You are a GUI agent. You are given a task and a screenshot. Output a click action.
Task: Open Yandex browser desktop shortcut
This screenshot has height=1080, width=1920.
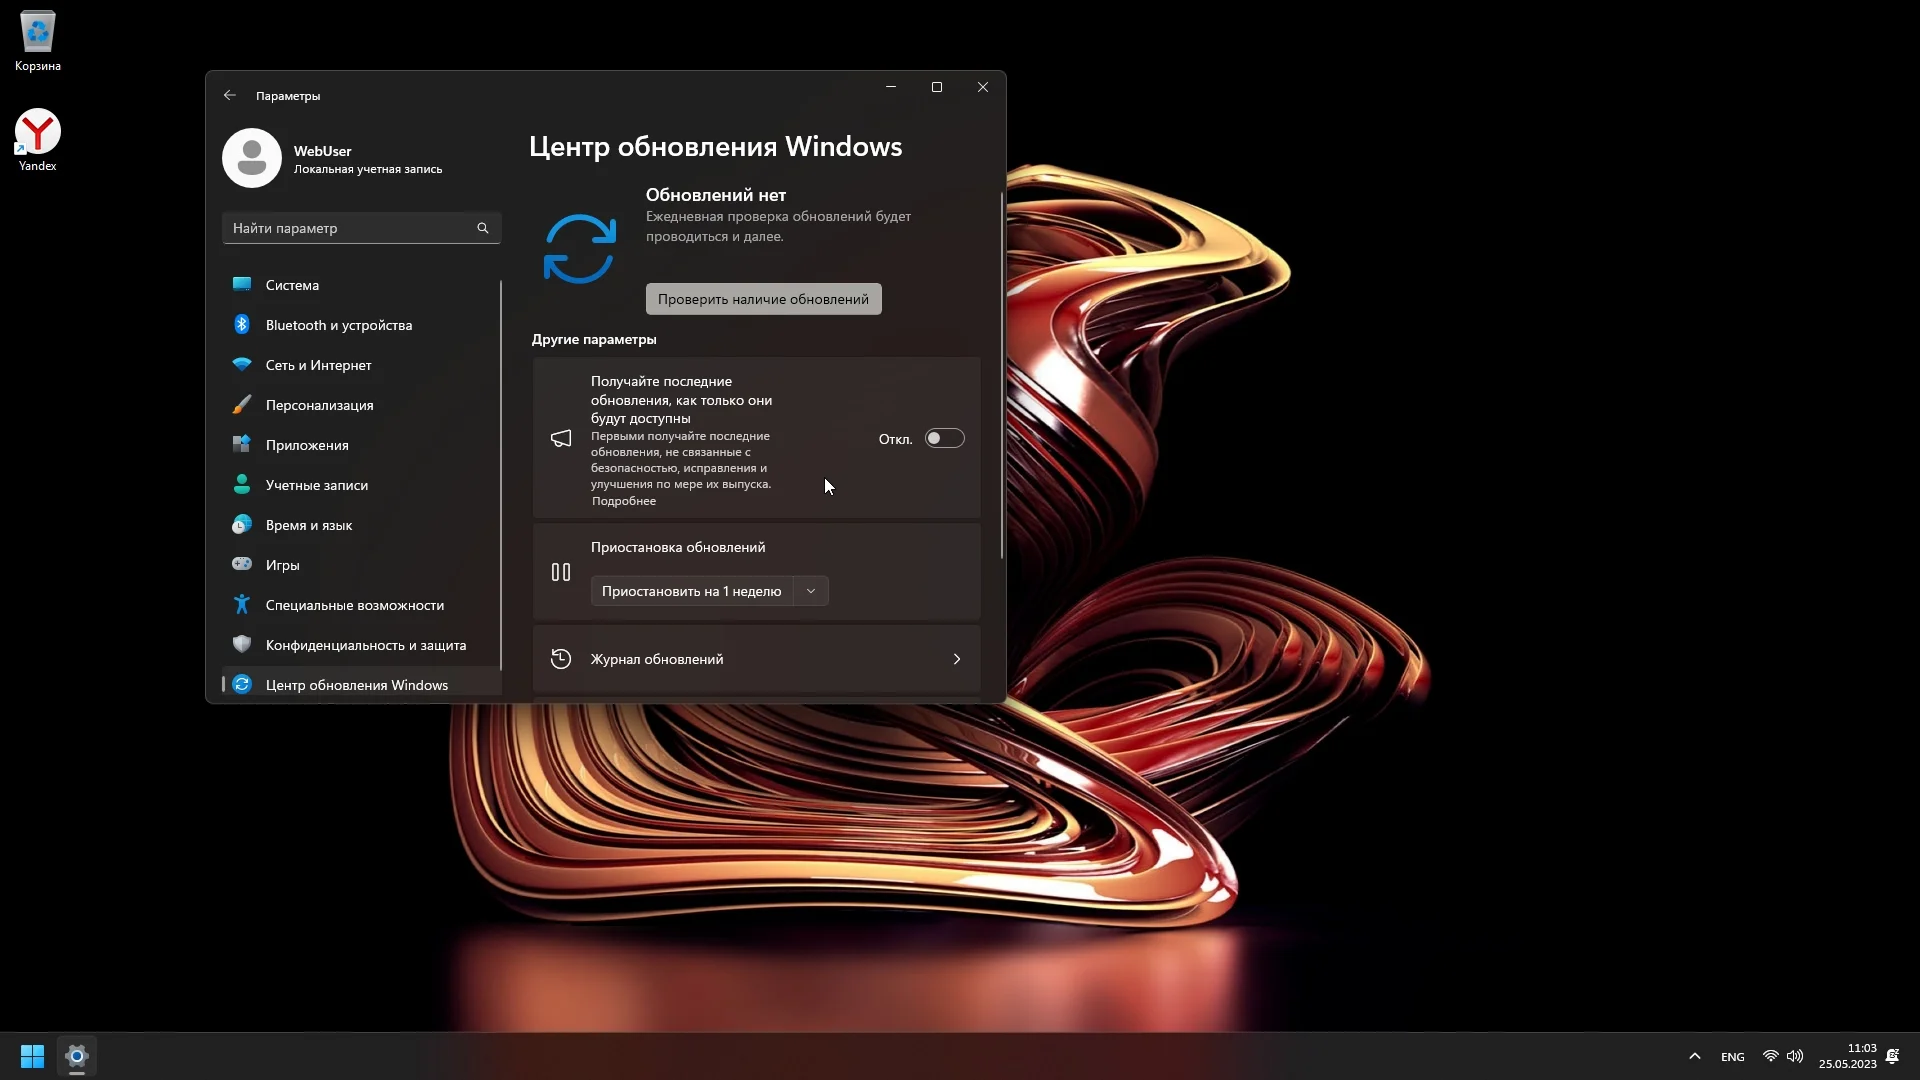[38, 133]
